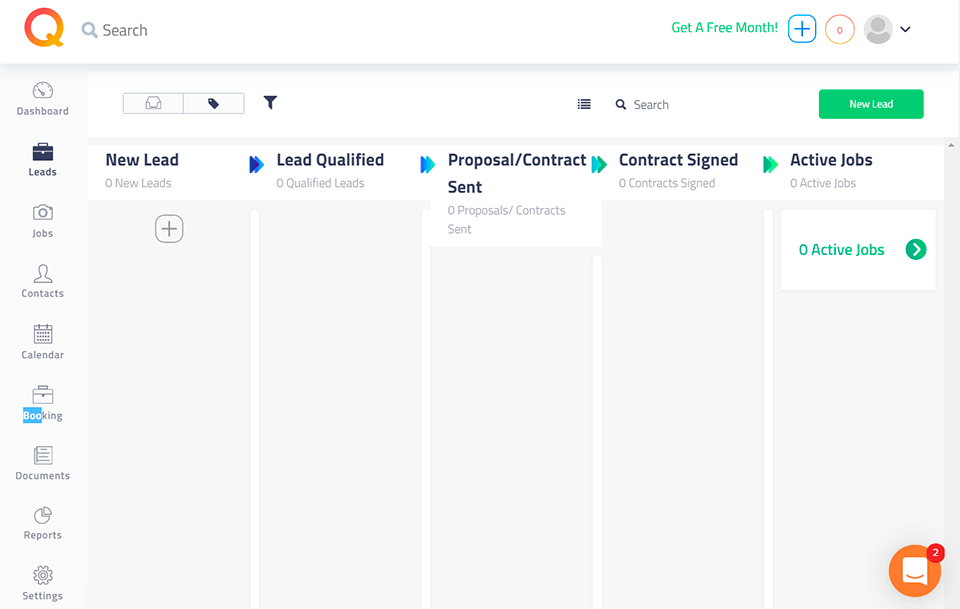Open the Calendar page
The image size is (960, 609).
coord(42,342)
